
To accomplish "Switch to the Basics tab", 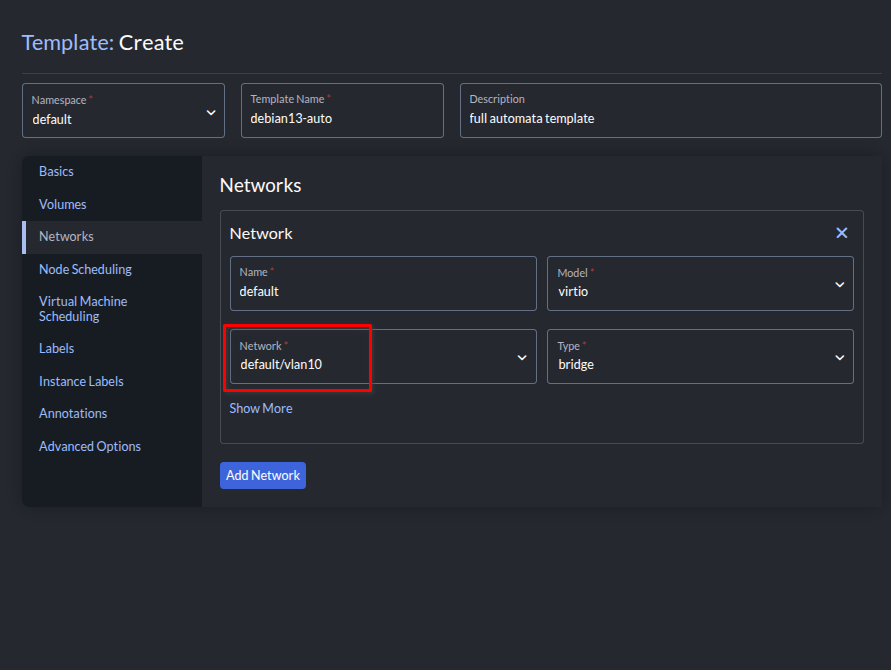I will [x=56, y=172].
